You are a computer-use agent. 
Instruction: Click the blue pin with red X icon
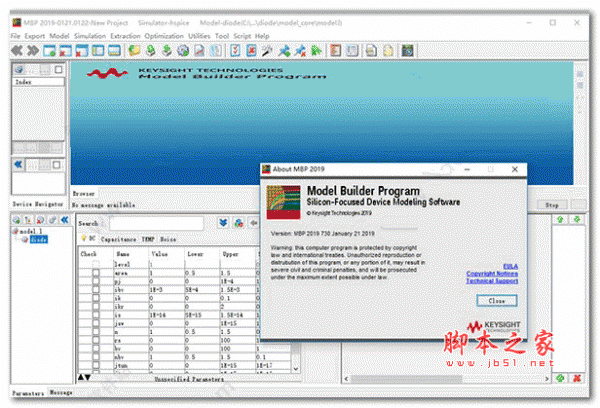(x=300, y=51)
